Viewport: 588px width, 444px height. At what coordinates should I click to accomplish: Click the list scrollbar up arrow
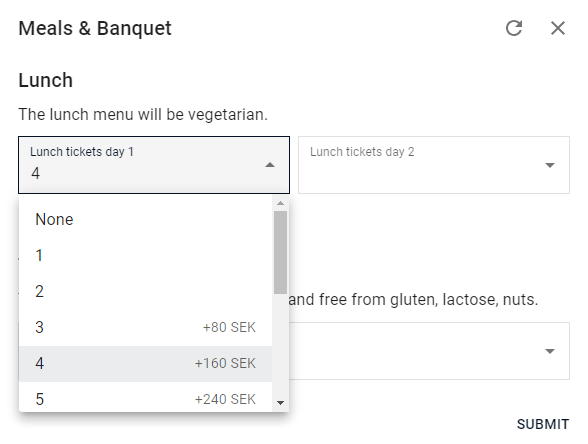coord(280,203)
